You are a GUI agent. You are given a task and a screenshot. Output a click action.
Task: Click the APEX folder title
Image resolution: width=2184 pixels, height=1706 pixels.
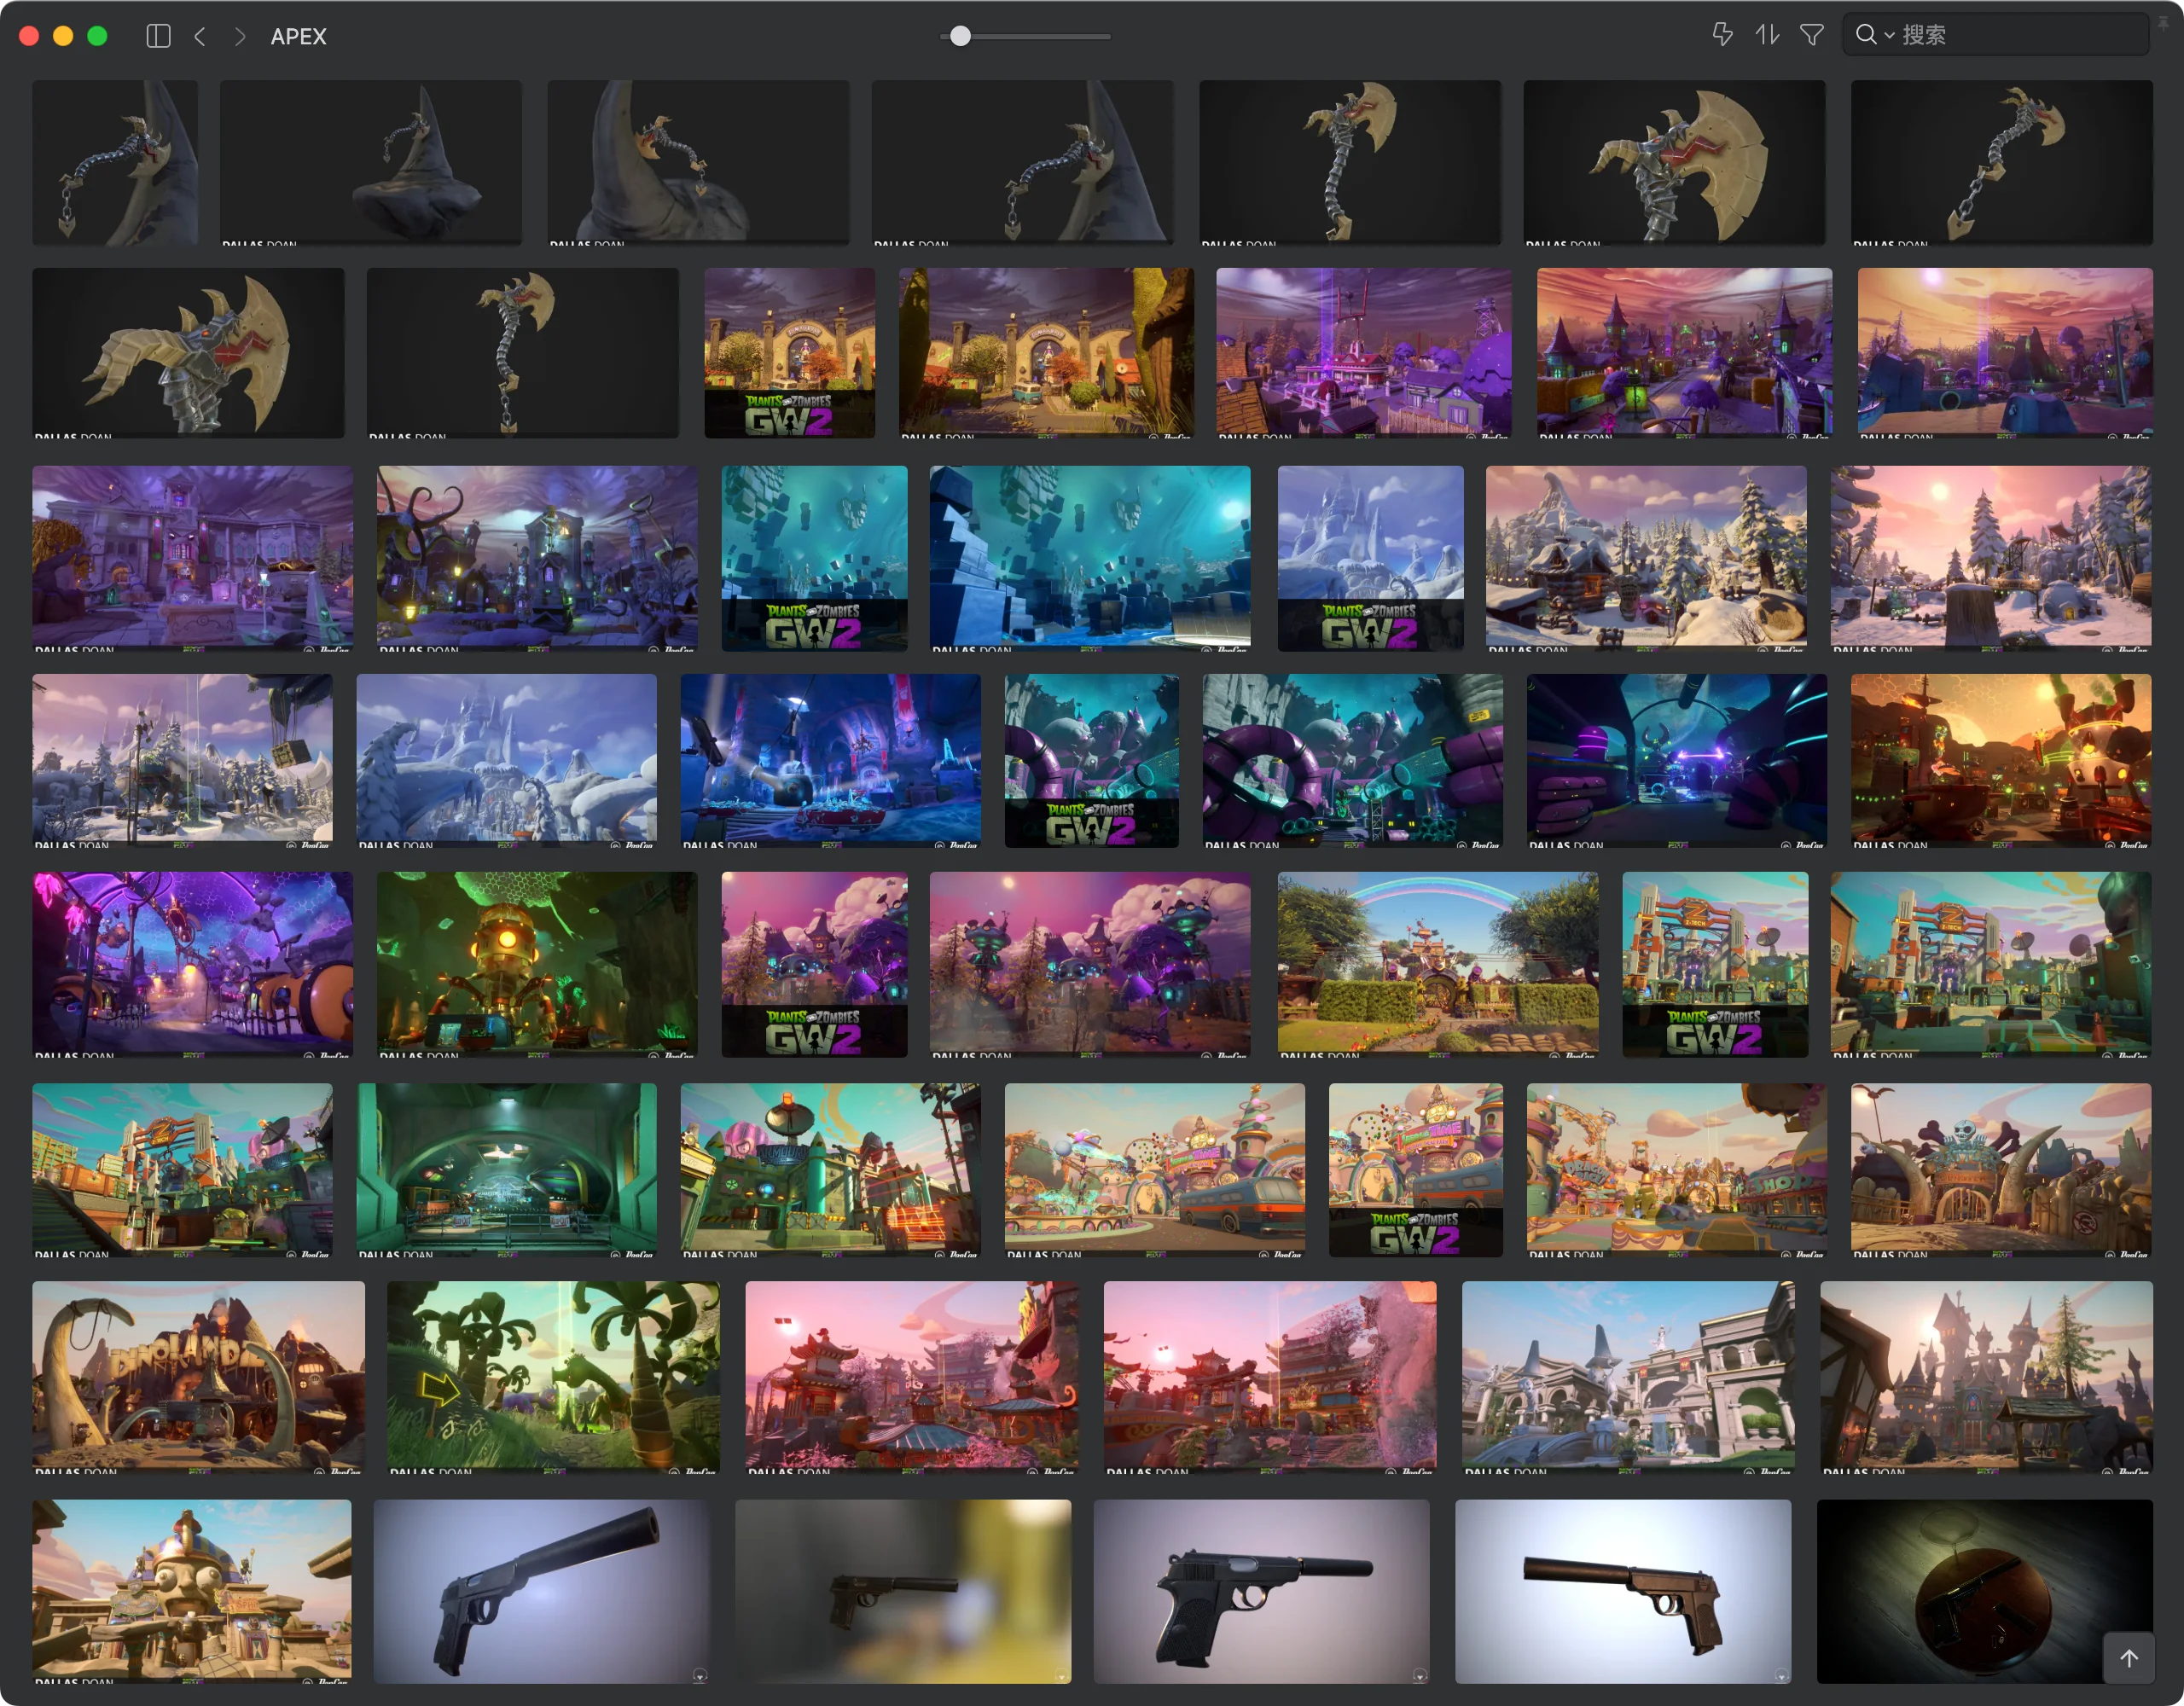tap(298, 36)
